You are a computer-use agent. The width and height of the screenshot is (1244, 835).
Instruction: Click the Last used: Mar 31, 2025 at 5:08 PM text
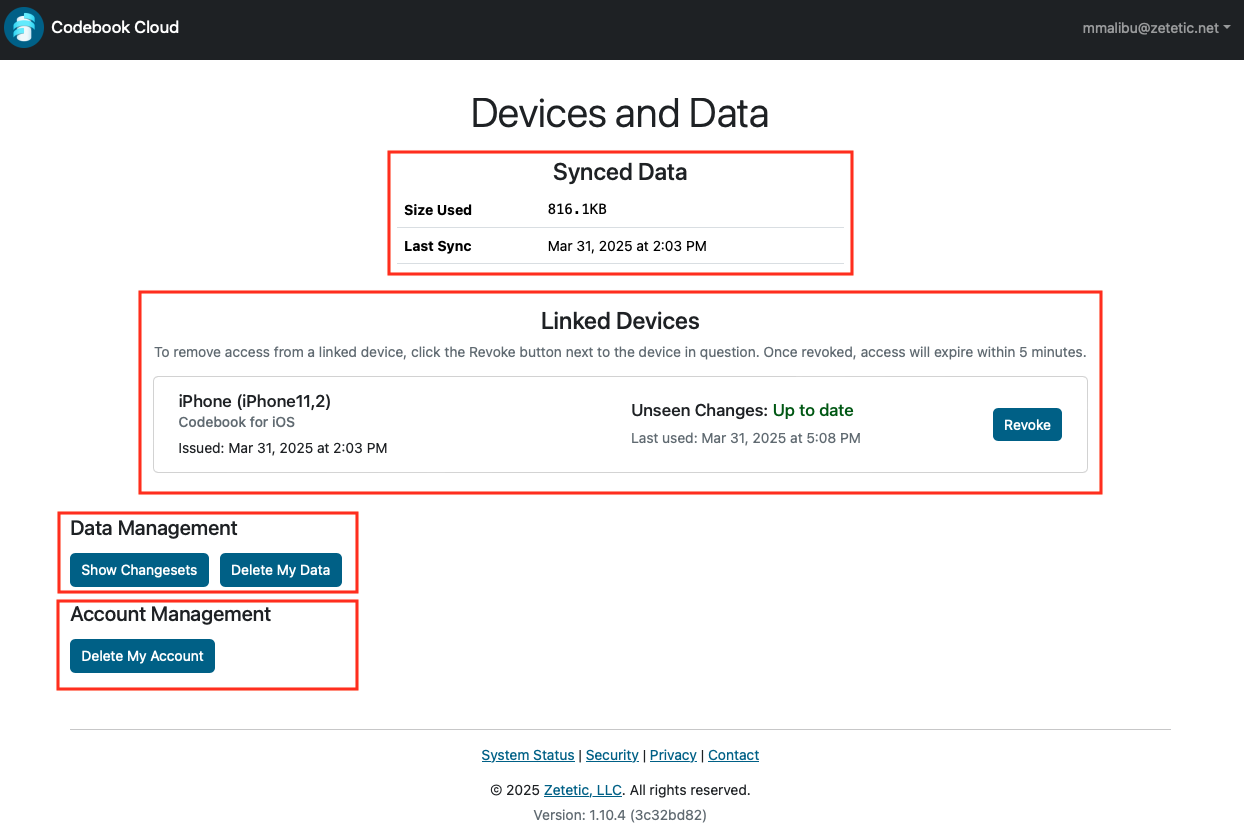tap(746, 438)
